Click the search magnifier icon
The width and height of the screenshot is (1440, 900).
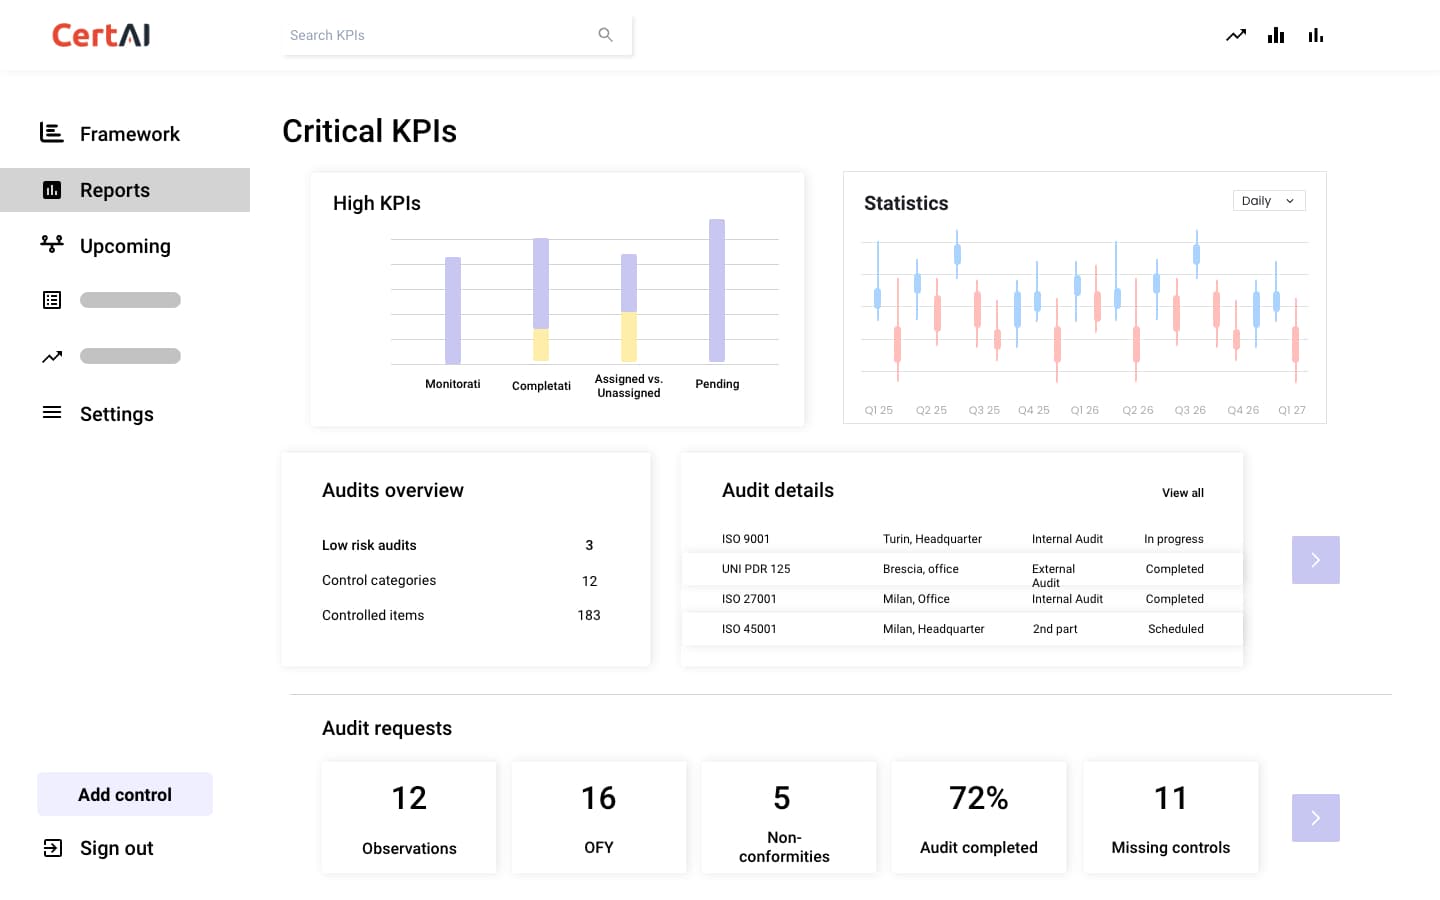click(605, 35)
